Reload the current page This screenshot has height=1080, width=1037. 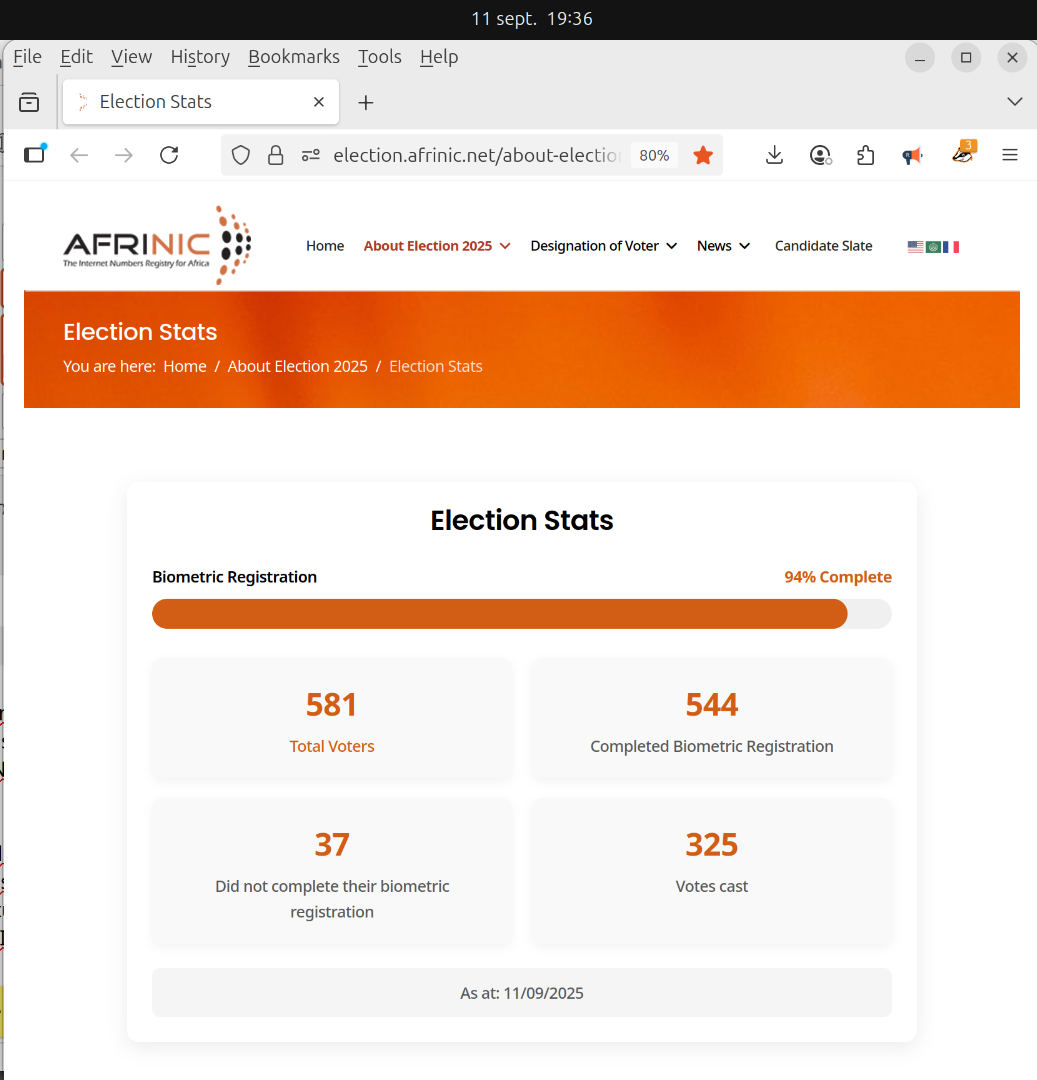pyautogui.click(x=169, y=155)
